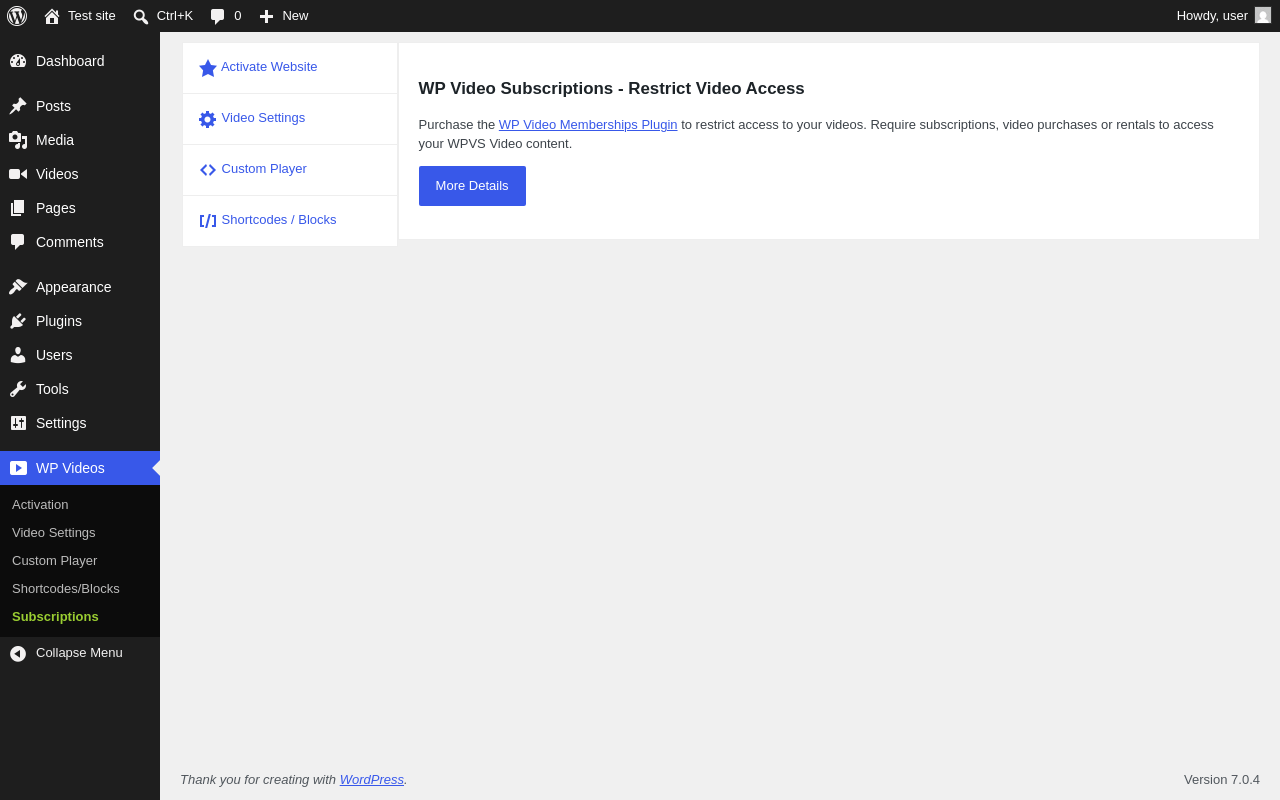This screenshot has width=1280, height=800.
Task: Open the Media menu label
Action: [x=55, y=140]
